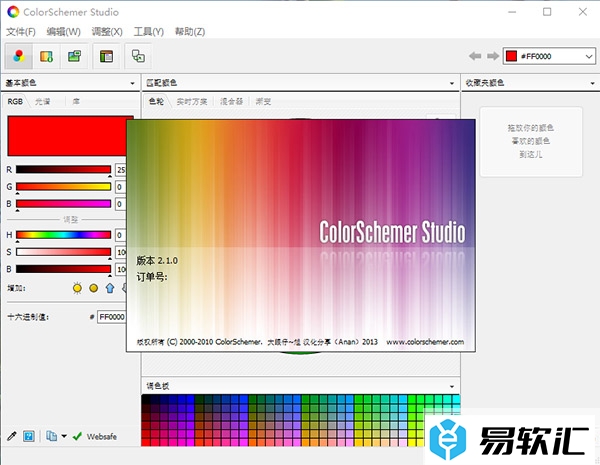Viewport: 600px width, 465px height.
Task: Open the 工具(Y) menu
Action: pos(148,32)
